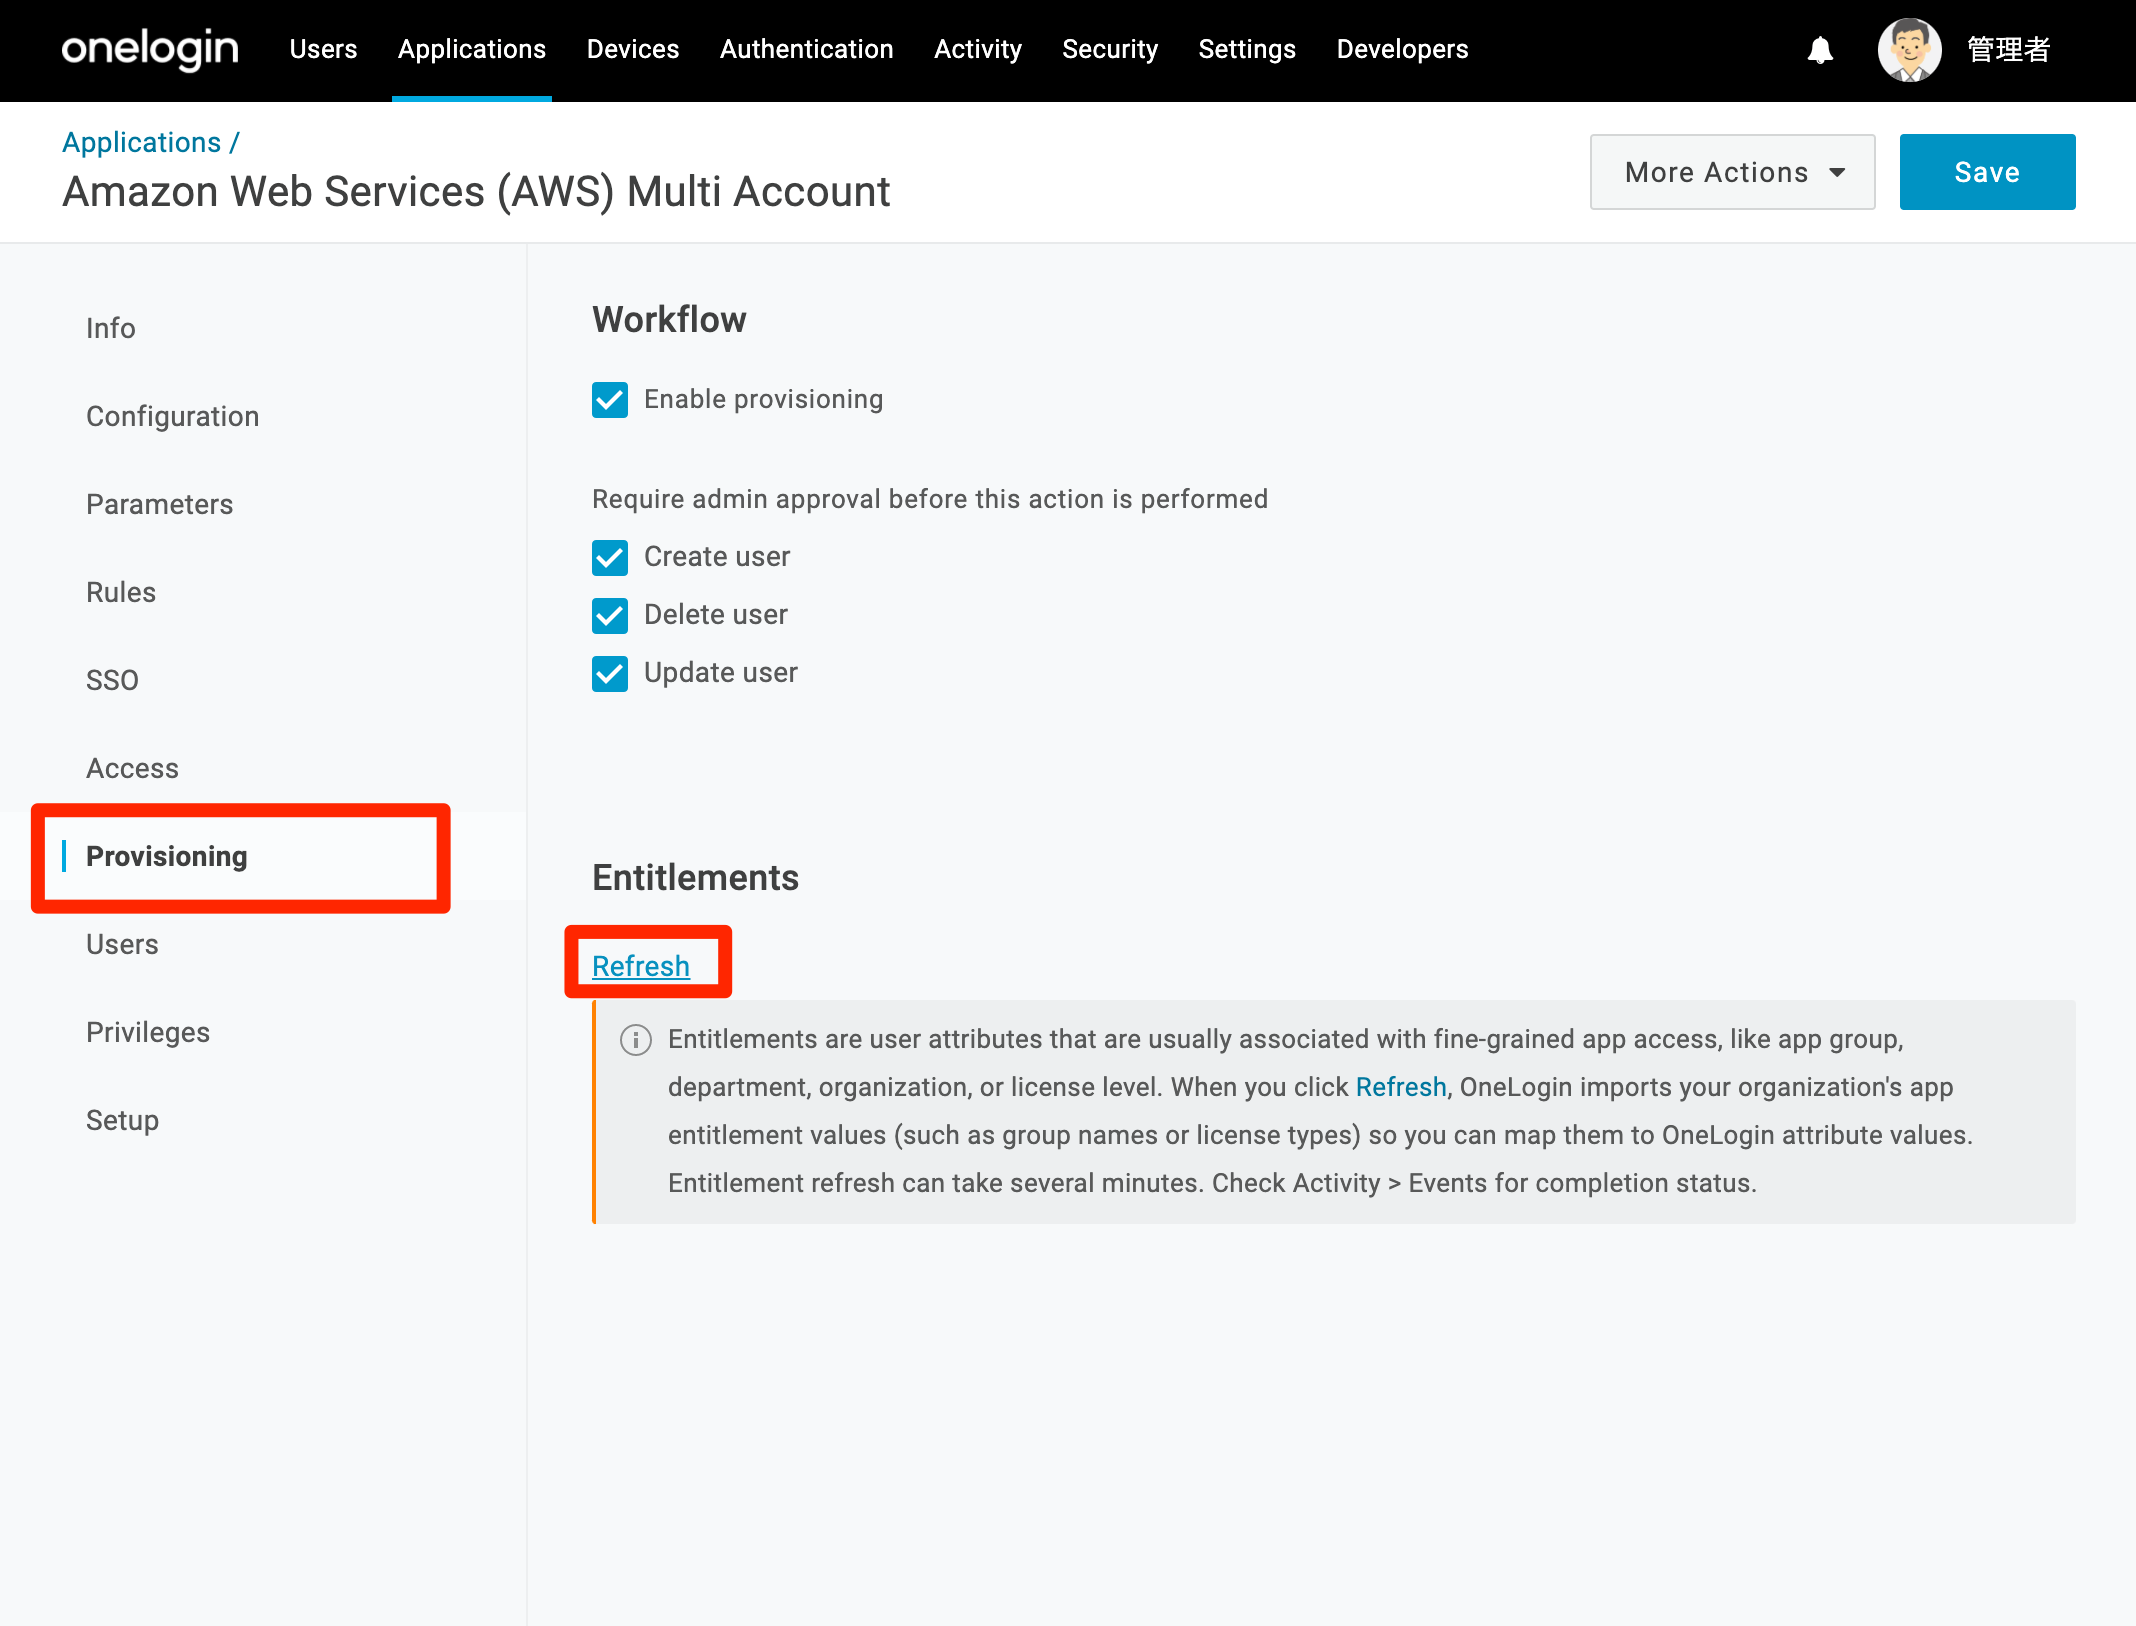Toggle the Delete user approval checkbox
The height and width of the screenshot is (1626, 2136).
click(610, 616)
